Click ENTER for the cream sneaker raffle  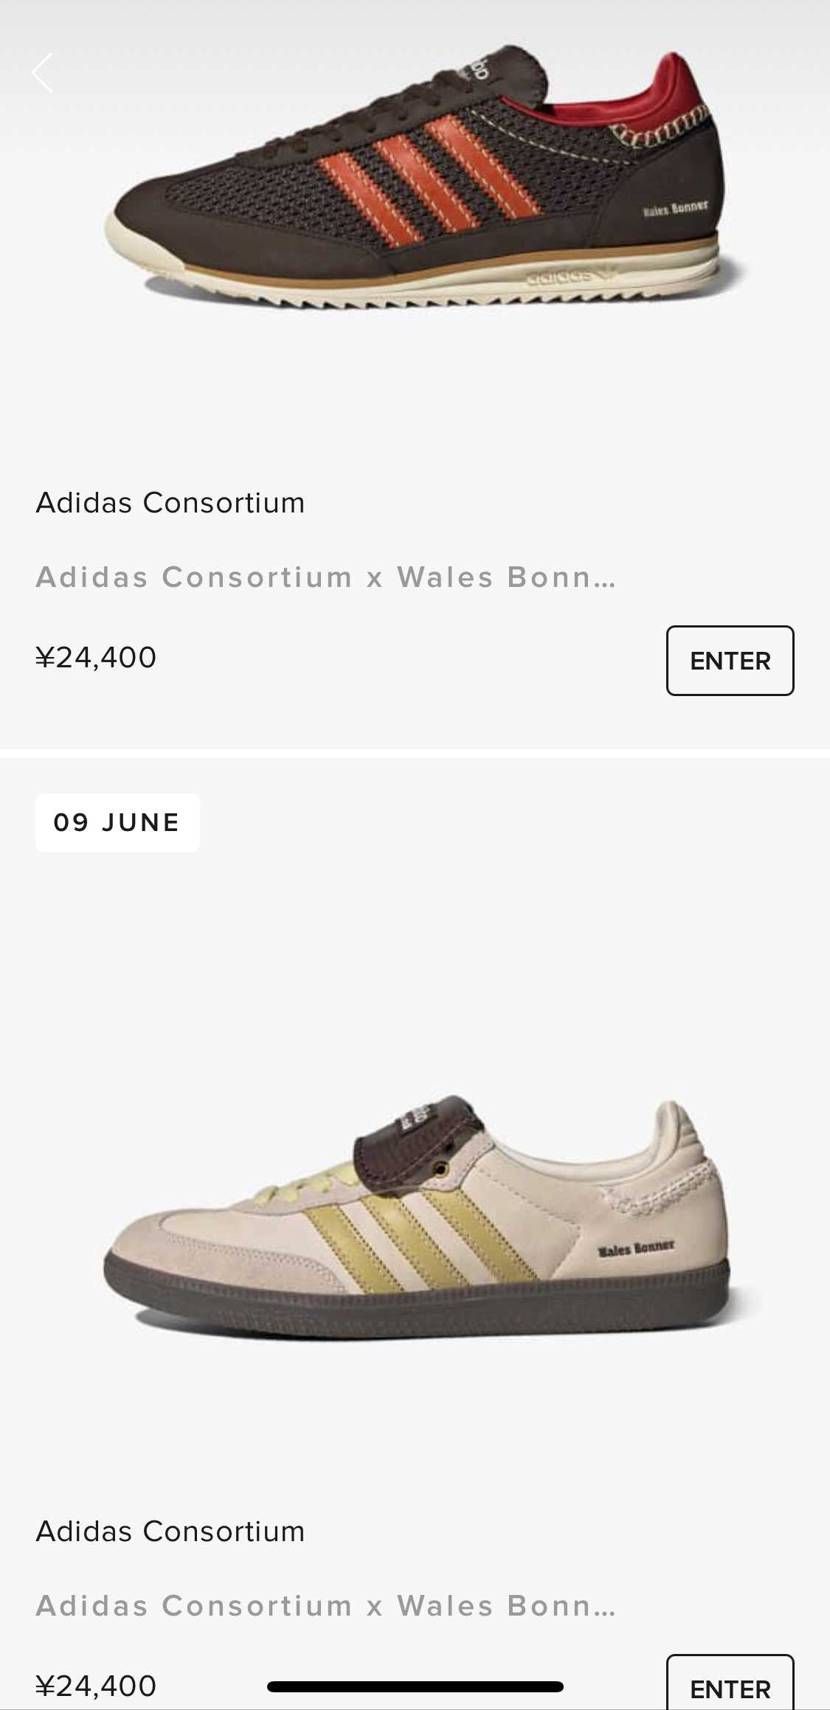730,1684
